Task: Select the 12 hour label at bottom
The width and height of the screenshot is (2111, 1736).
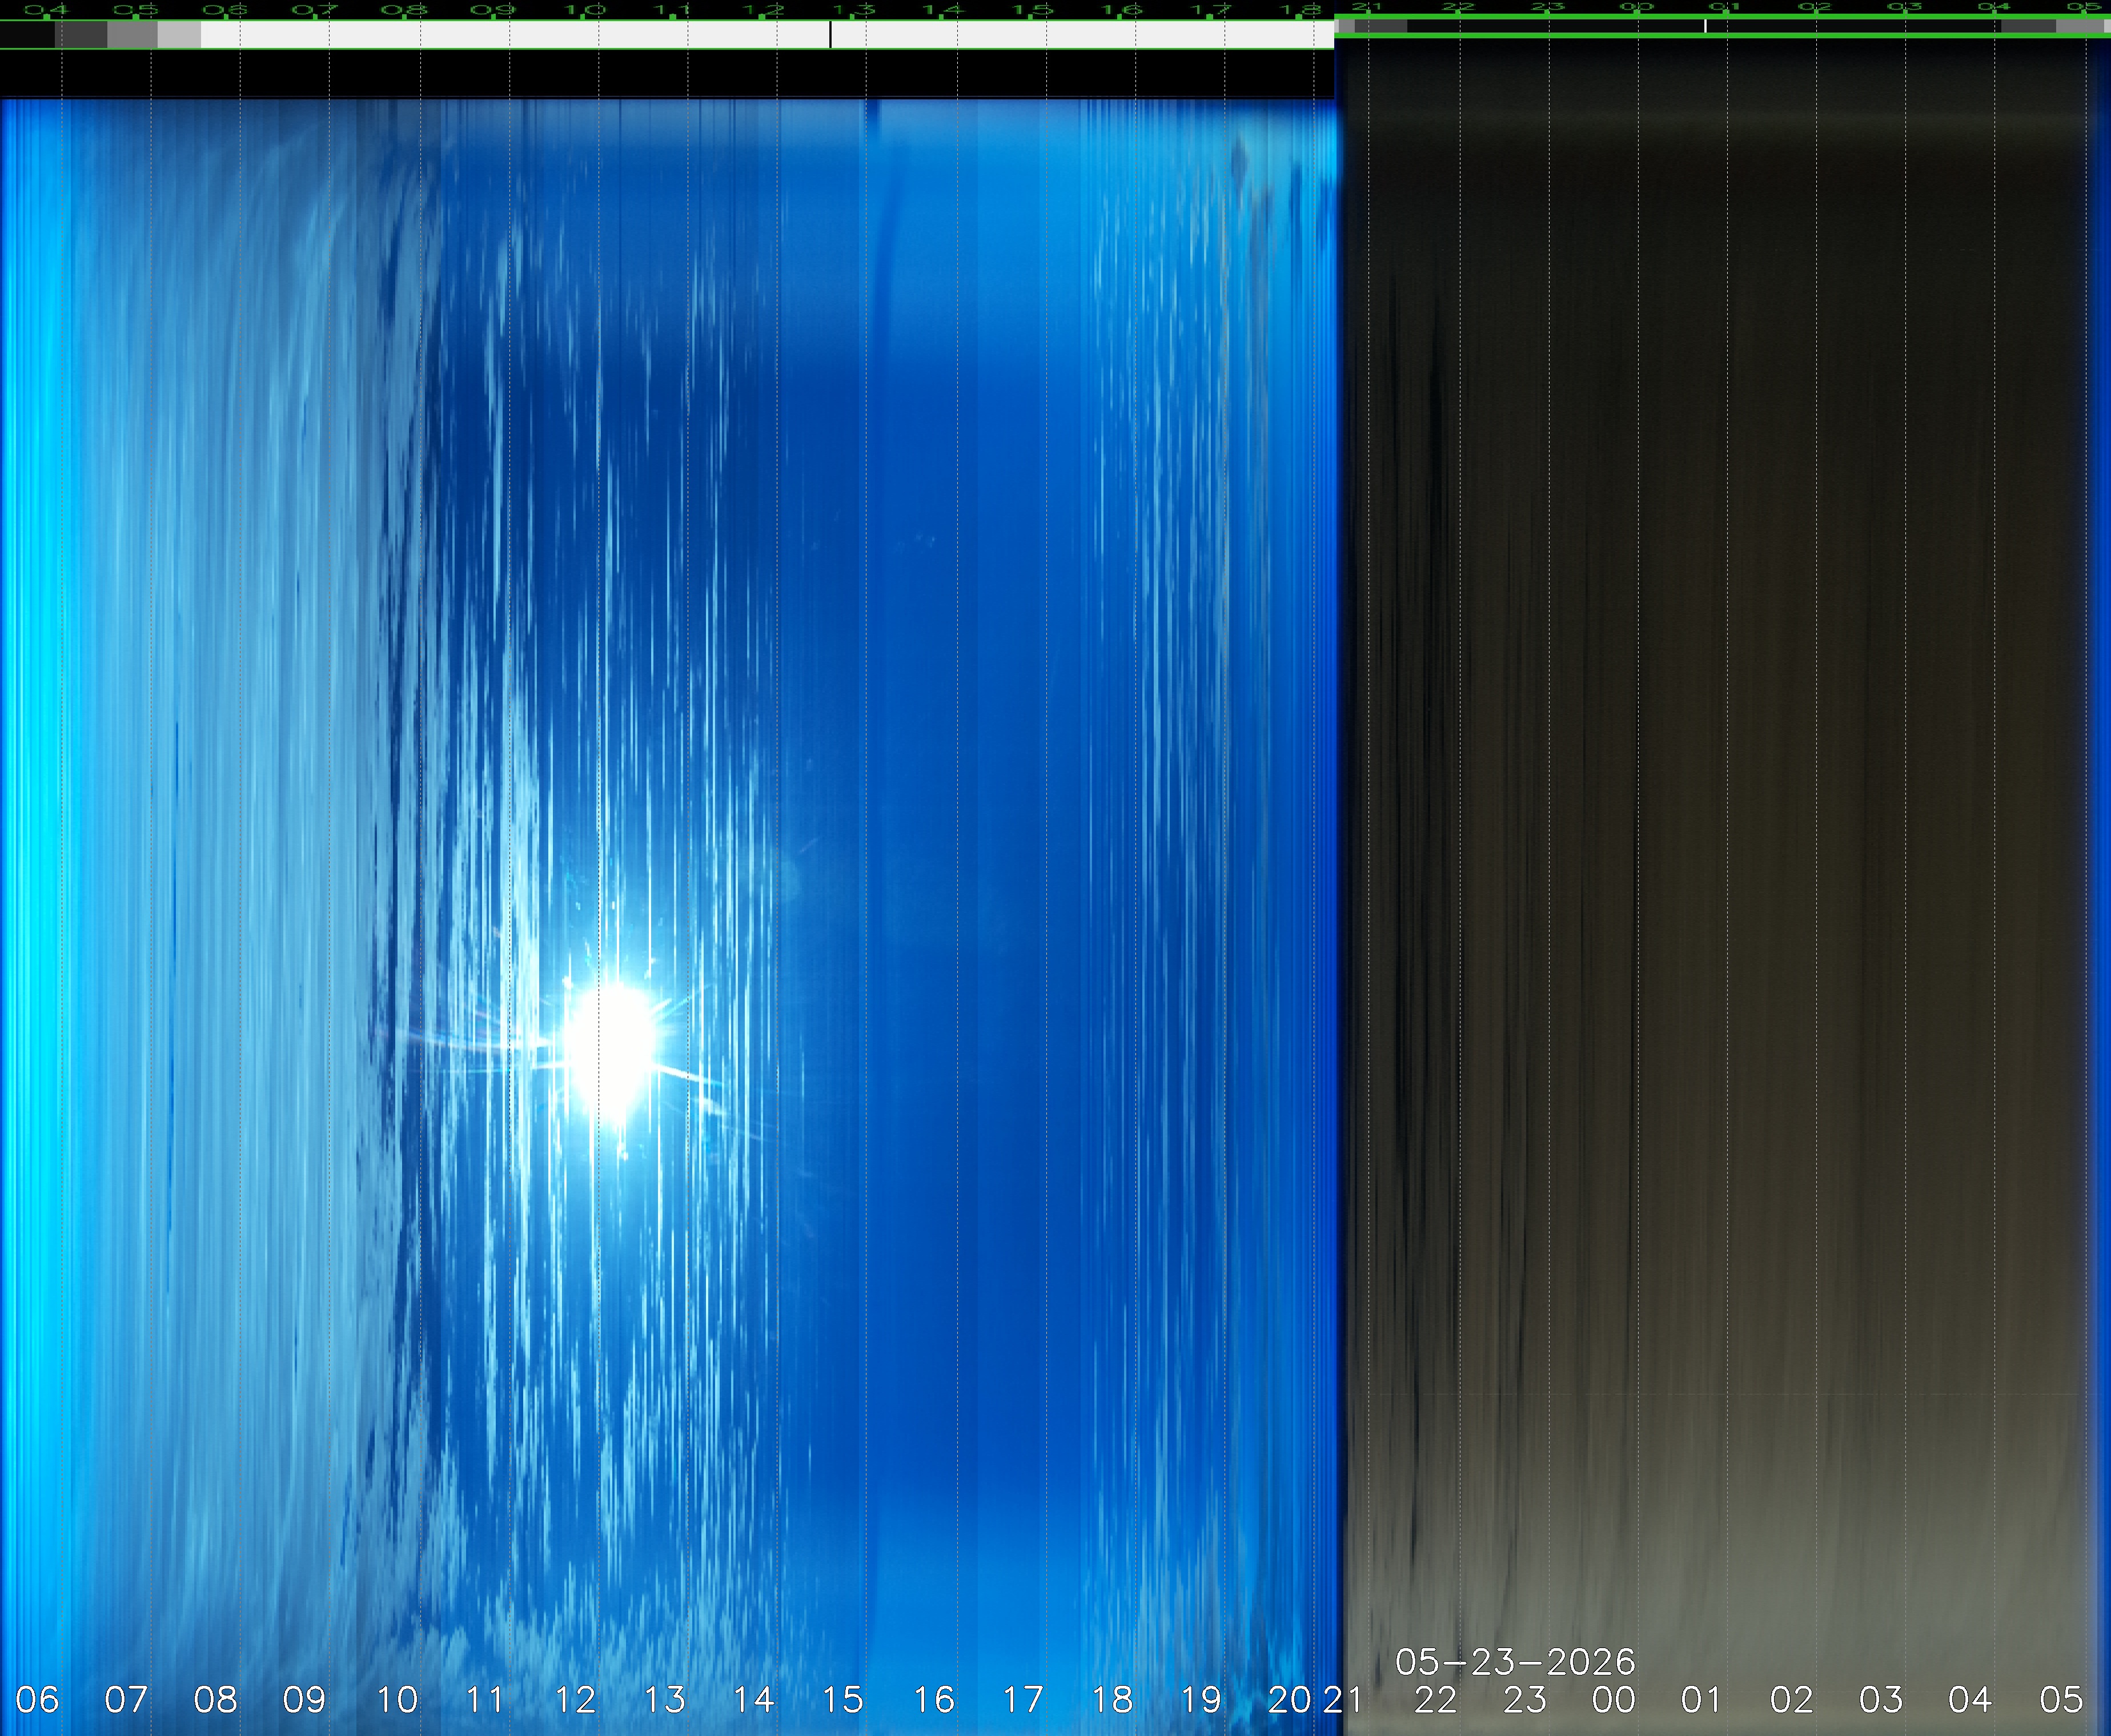Action: [575, 1699]
